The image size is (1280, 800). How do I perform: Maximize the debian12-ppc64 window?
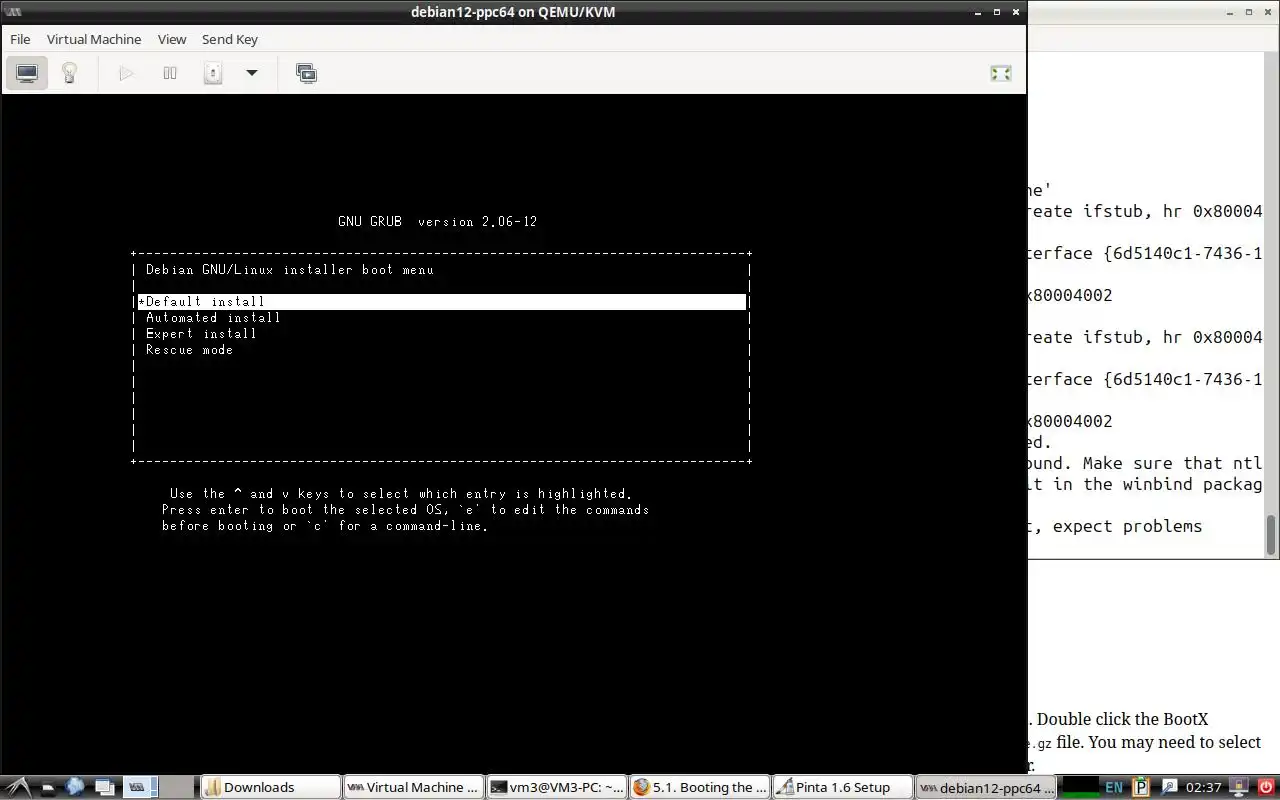click(997, 12)
